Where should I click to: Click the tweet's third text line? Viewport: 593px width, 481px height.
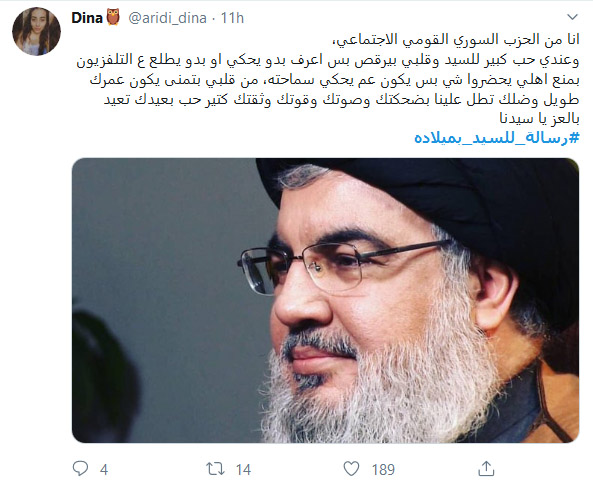[x=334, y=81]
